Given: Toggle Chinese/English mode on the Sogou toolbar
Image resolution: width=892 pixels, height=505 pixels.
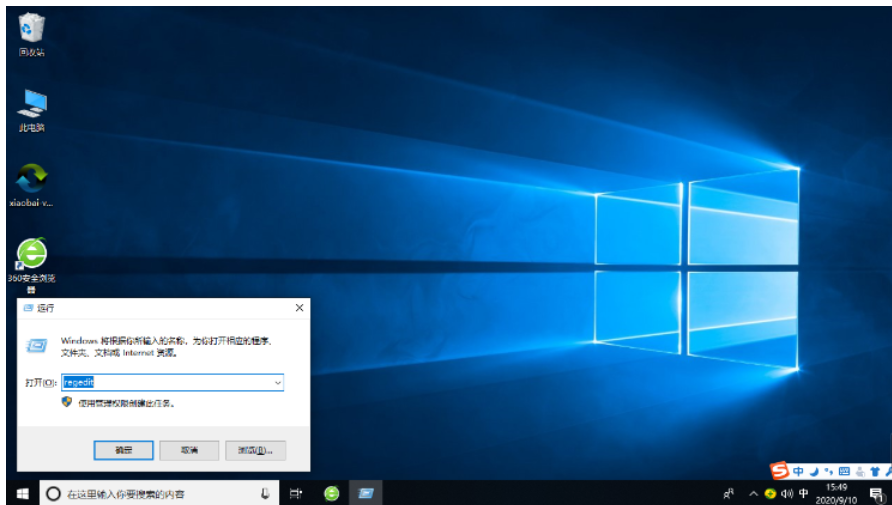Looking at the screenshot, I should pos(798,470).
